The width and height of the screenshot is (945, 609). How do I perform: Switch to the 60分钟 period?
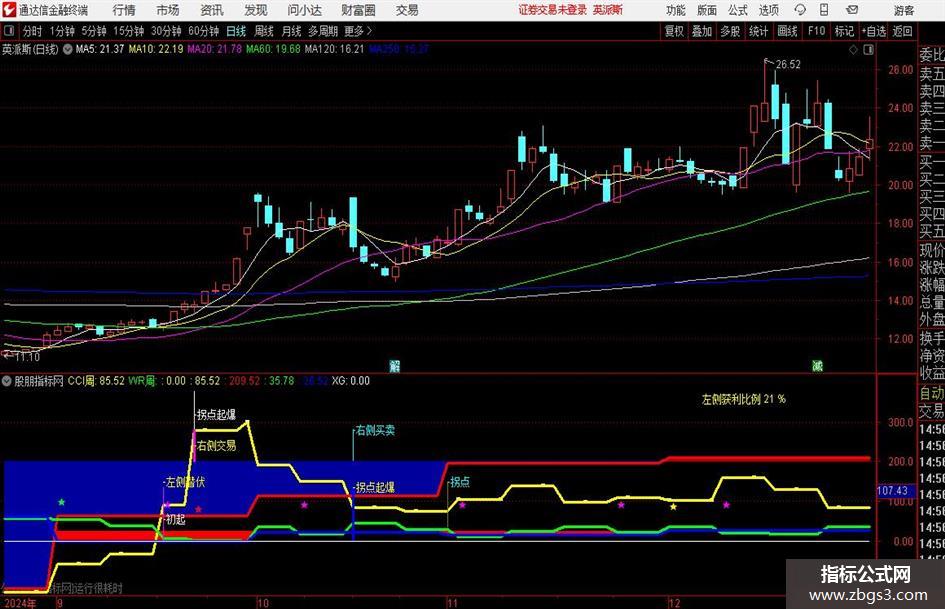coord(203,31)
